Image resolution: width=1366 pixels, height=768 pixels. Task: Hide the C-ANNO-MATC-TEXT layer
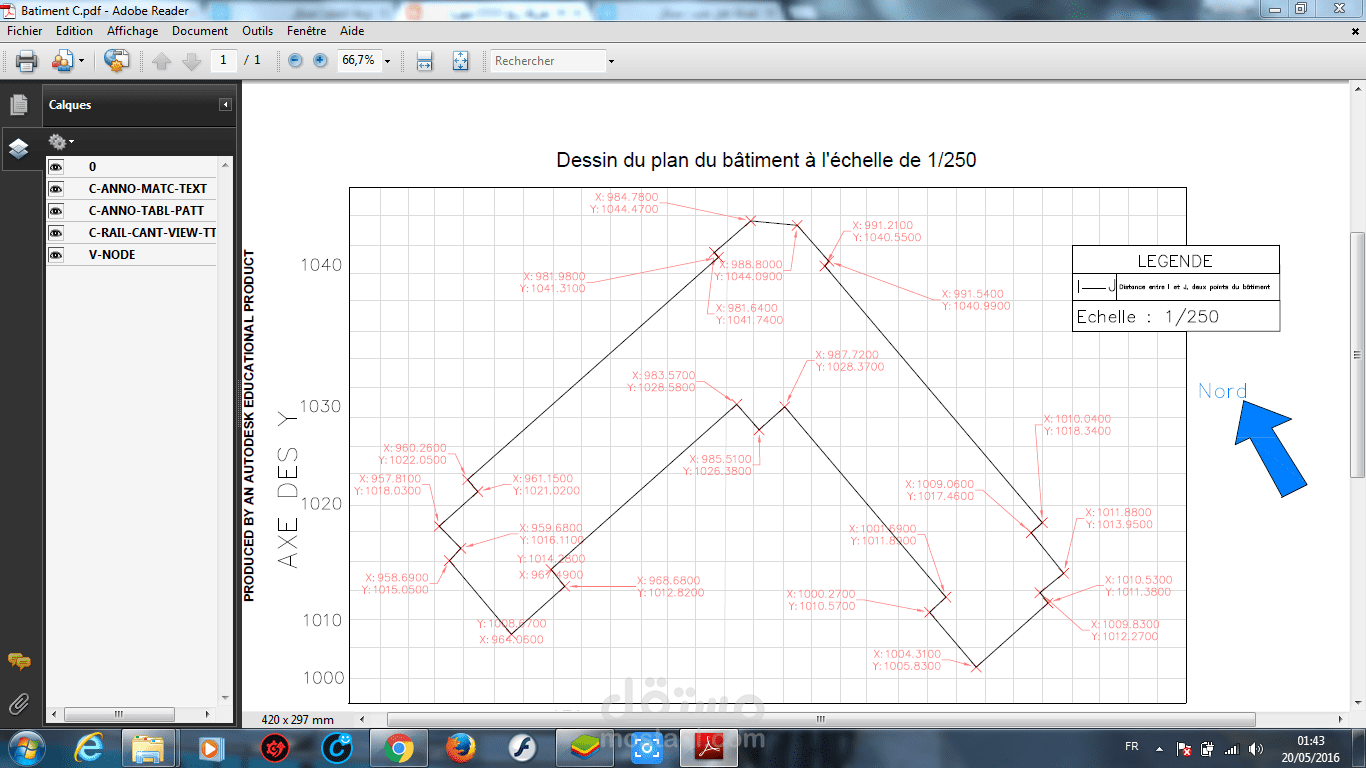click(x=55, y=188)
